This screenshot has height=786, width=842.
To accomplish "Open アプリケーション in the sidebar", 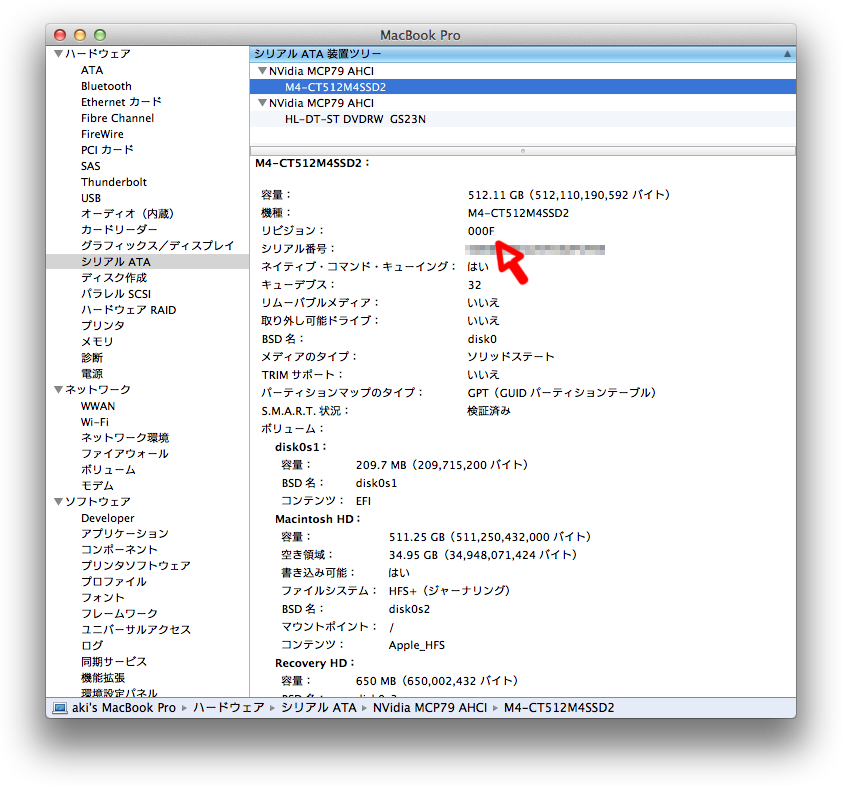I will [125, 534].
